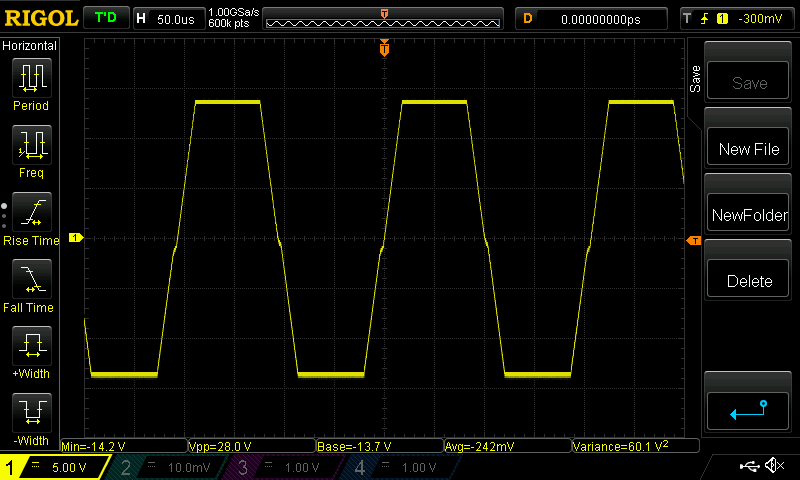Select the +Width measurement icon
800x480 pixels.
(x=31, y=346)
